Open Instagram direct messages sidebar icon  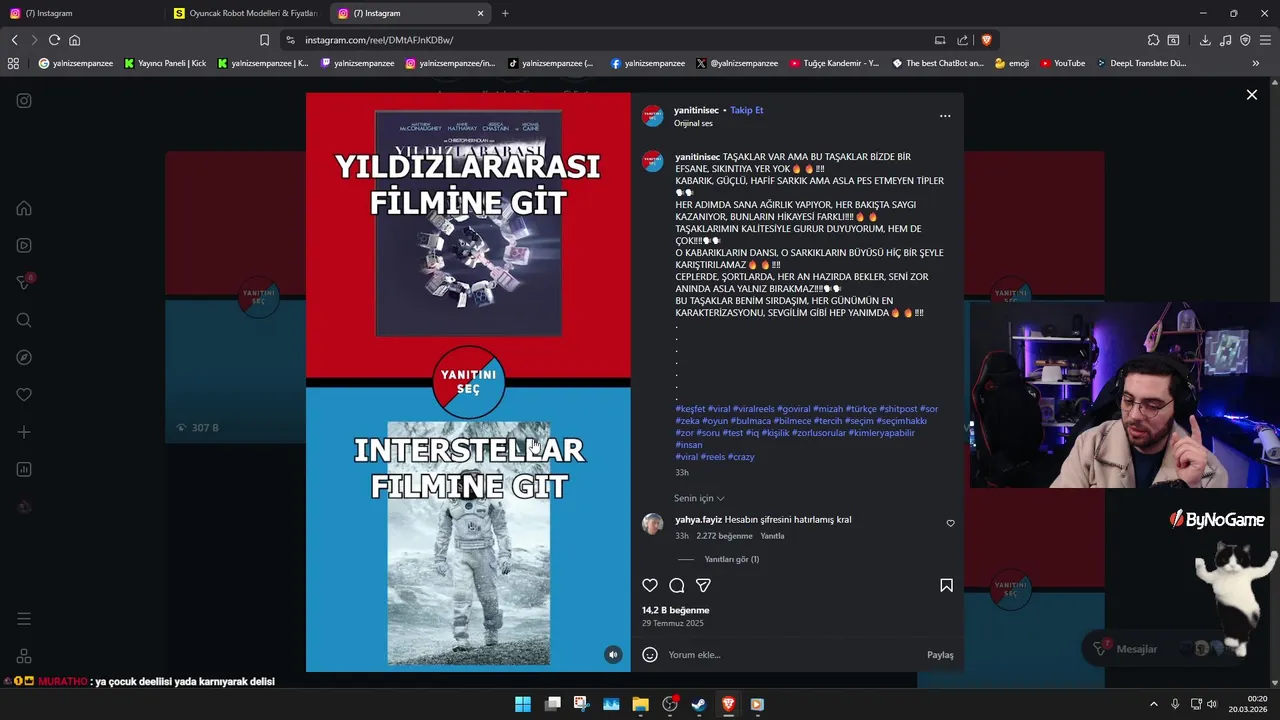tap(24, 283)
